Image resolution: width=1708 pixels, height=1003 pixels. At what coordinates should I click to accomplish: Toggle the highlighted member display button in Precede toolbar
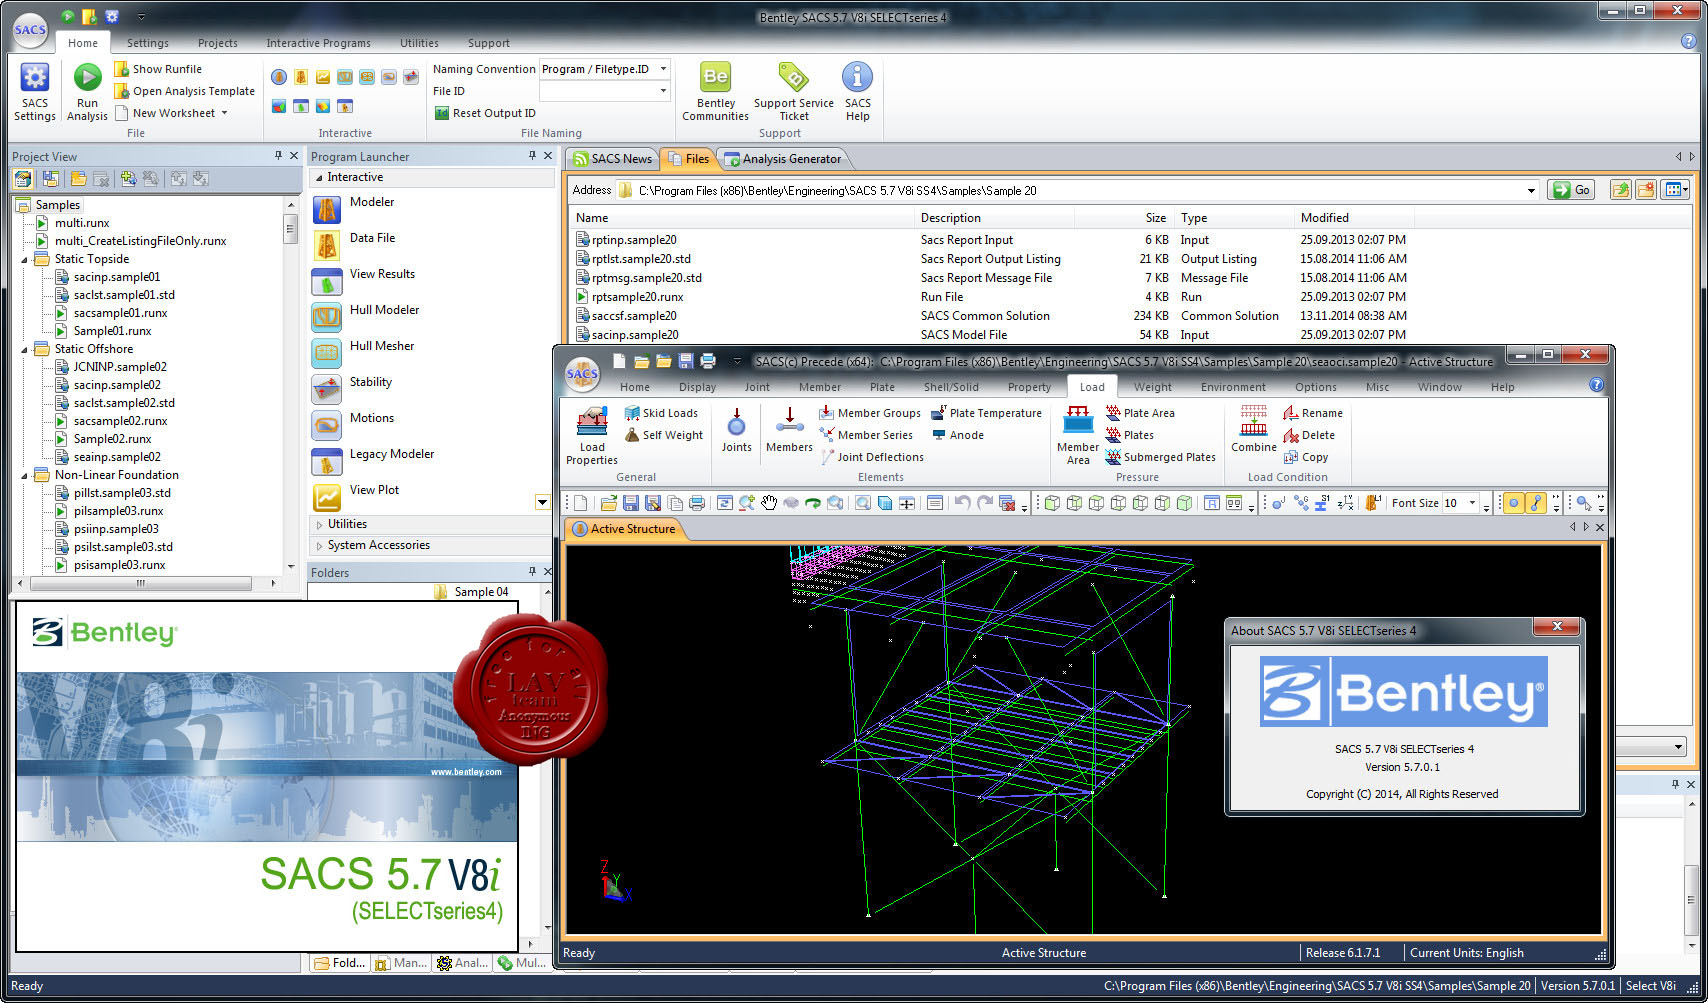tap(1536, 503)
